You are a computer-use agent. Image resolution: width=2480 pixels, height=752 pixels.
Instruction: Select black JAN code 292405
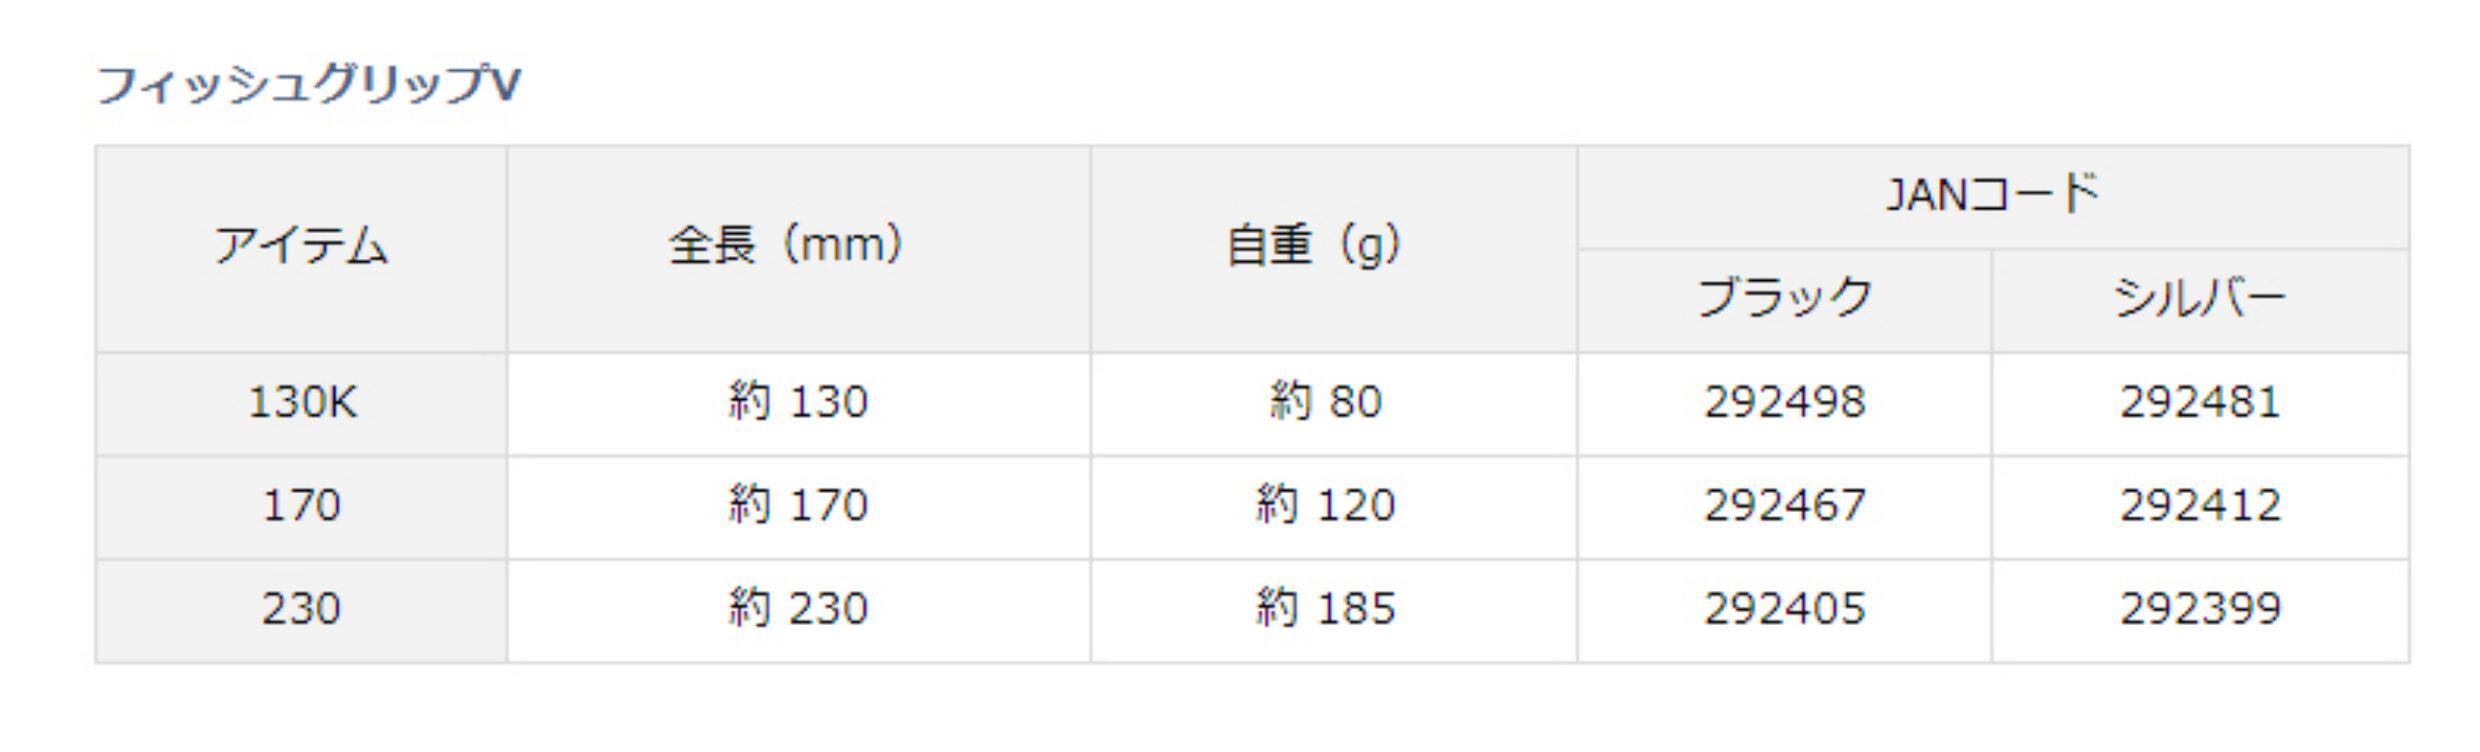[1784, 609]
